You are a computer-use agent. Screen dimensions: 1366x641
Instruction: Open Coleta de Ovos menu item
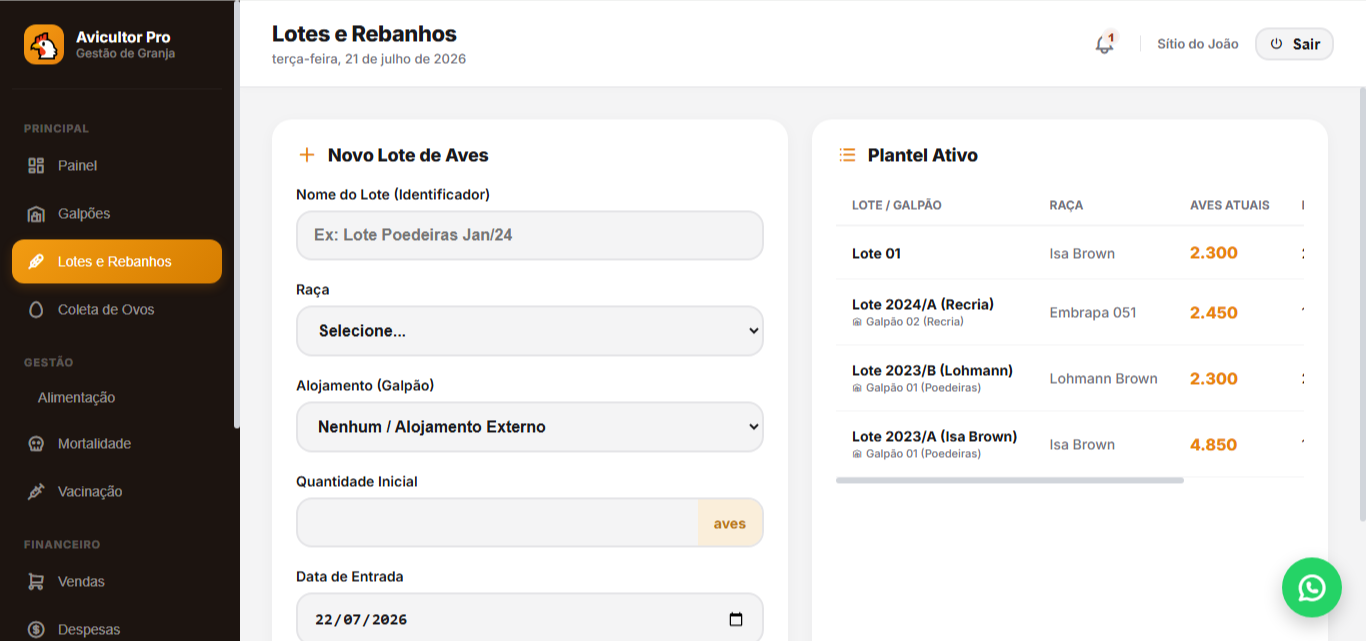pyautogui.click(x=117, y=310)
